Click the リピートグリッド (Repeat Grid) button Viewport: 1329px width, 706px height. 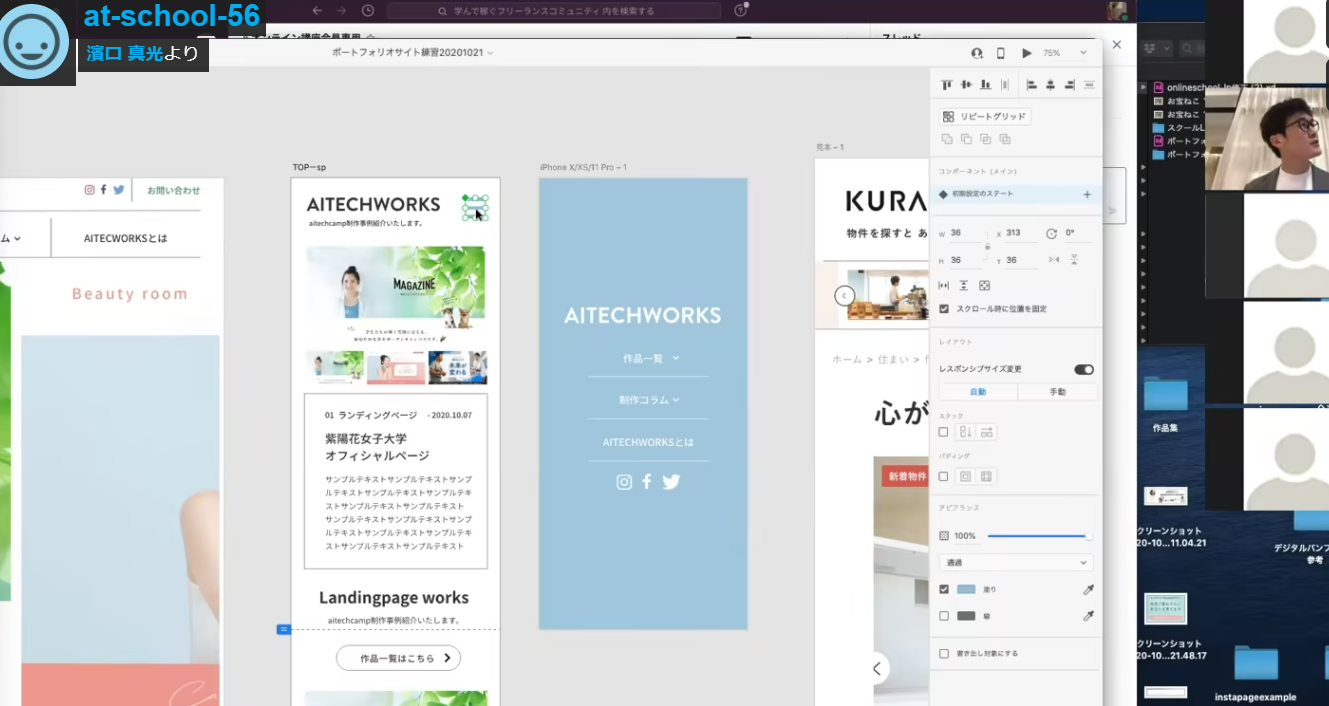985,117
